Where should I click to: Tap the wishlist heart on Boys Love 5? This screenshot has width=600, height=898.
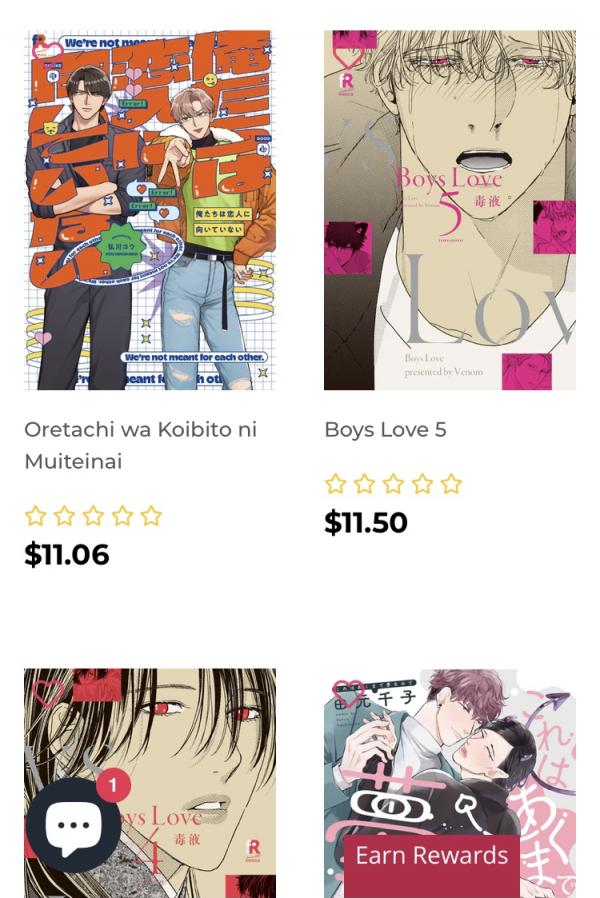[x=348, y=58]
